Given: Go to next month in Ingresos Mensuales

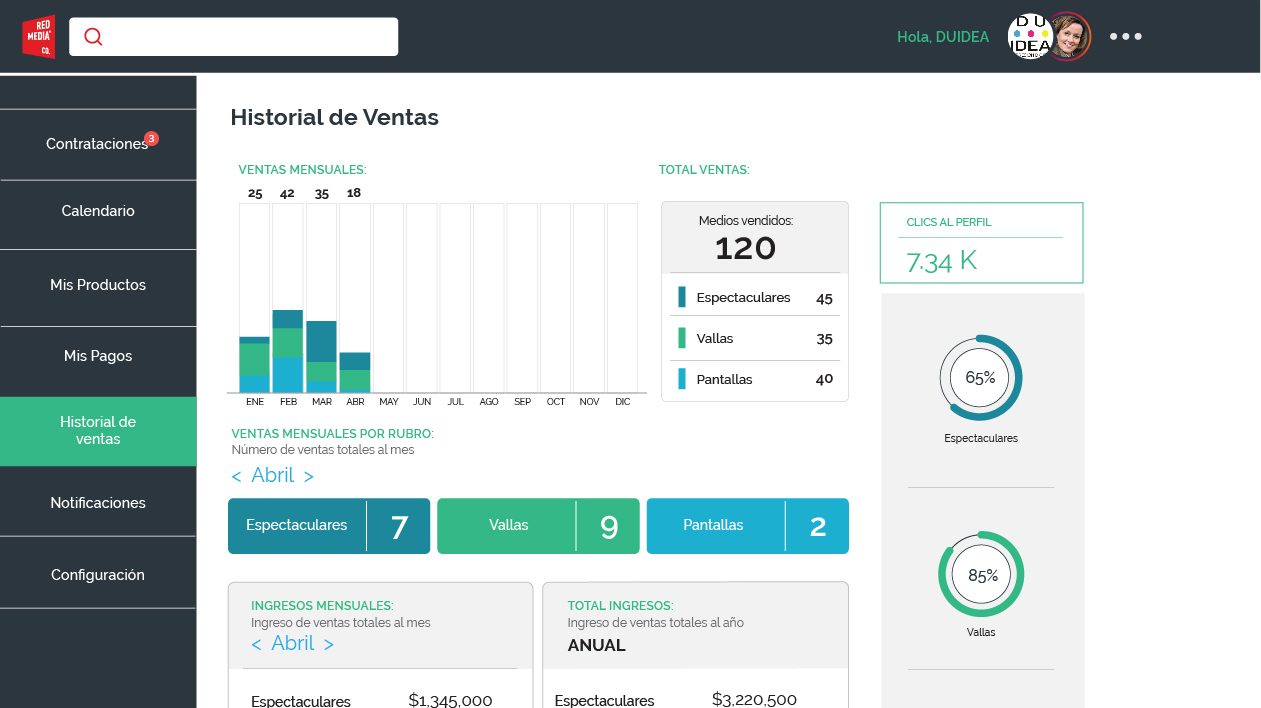Looking at the screenshot, I should 328,645.
